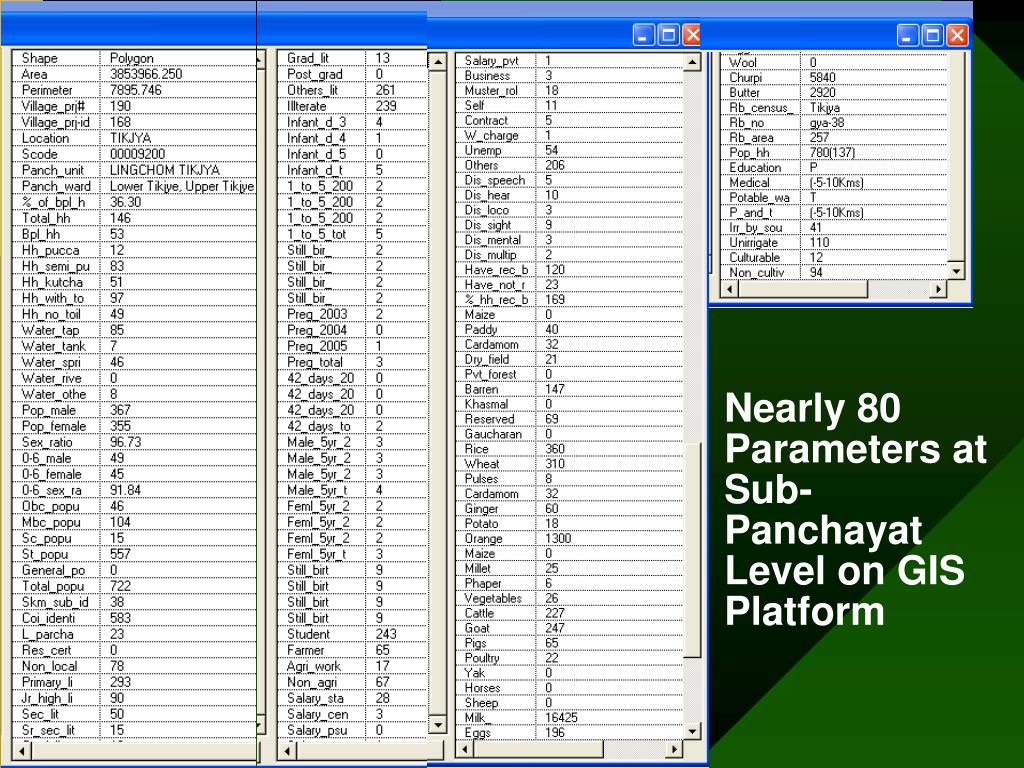
Task: Select the Coi_identi field label
Action: tap(48, 618)
